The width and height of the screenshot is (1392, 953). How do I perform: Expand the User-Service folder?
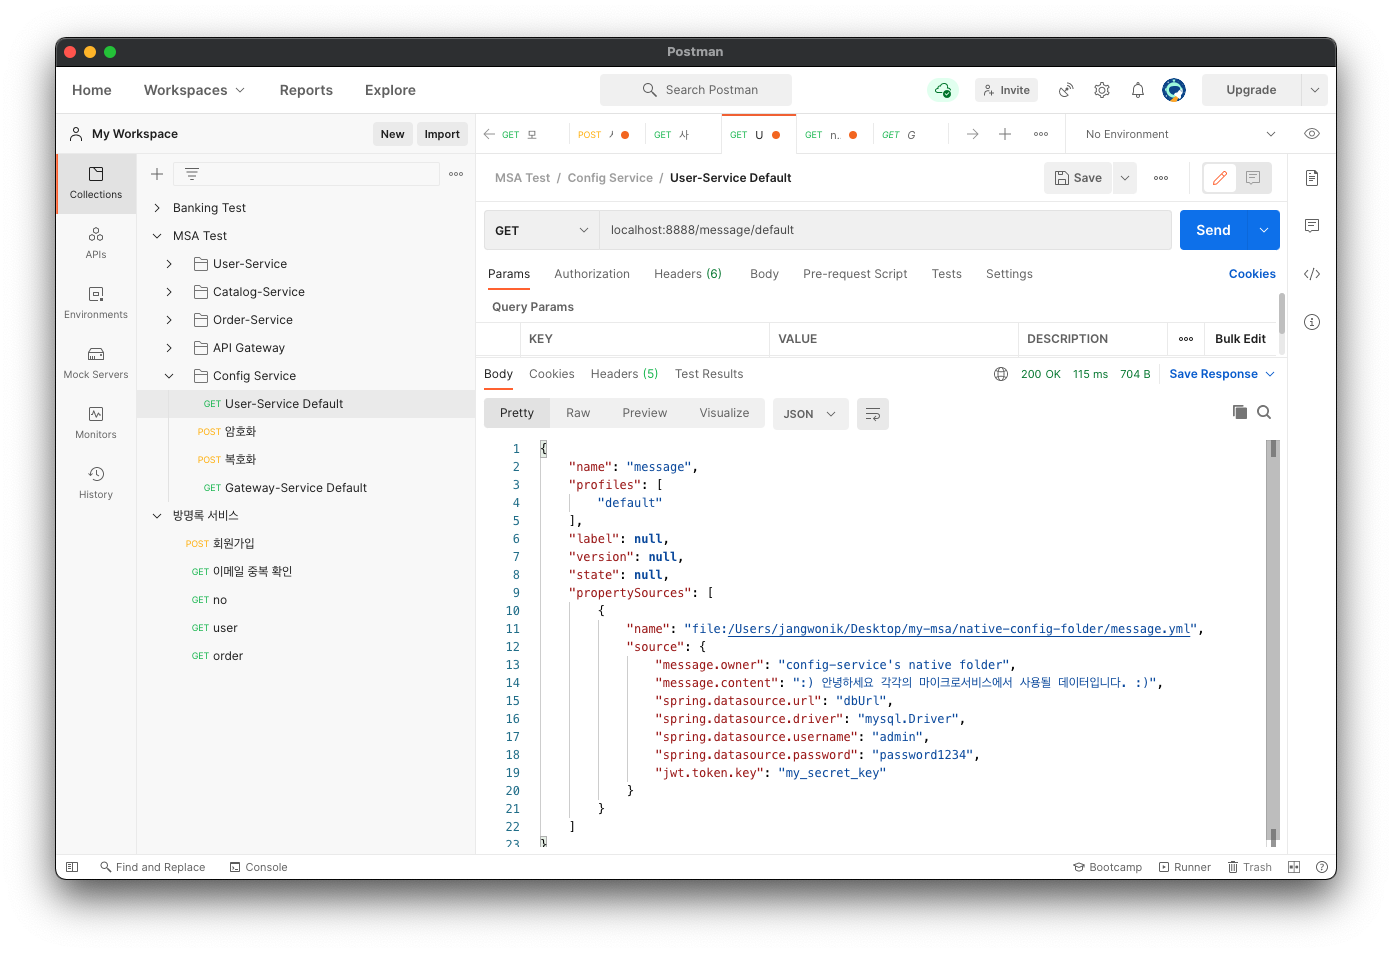pyautogui.click(x=169, y=264)
